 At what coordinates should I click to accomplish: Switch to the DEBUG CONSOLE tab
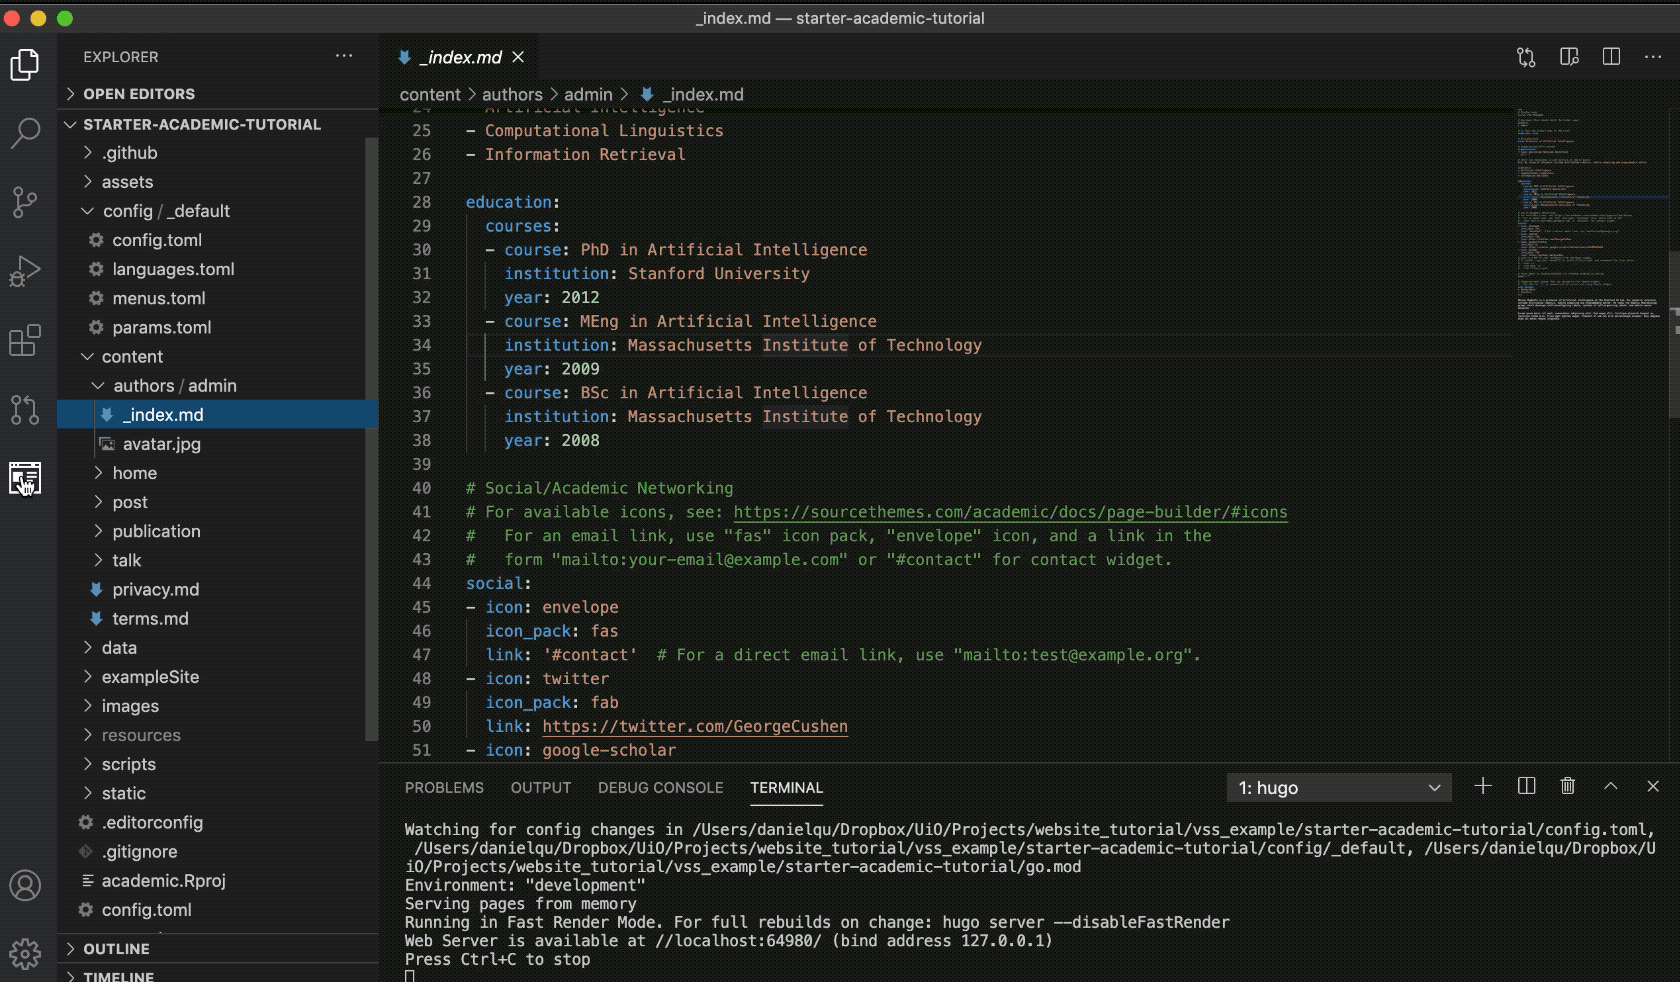(x=660, y=788)
